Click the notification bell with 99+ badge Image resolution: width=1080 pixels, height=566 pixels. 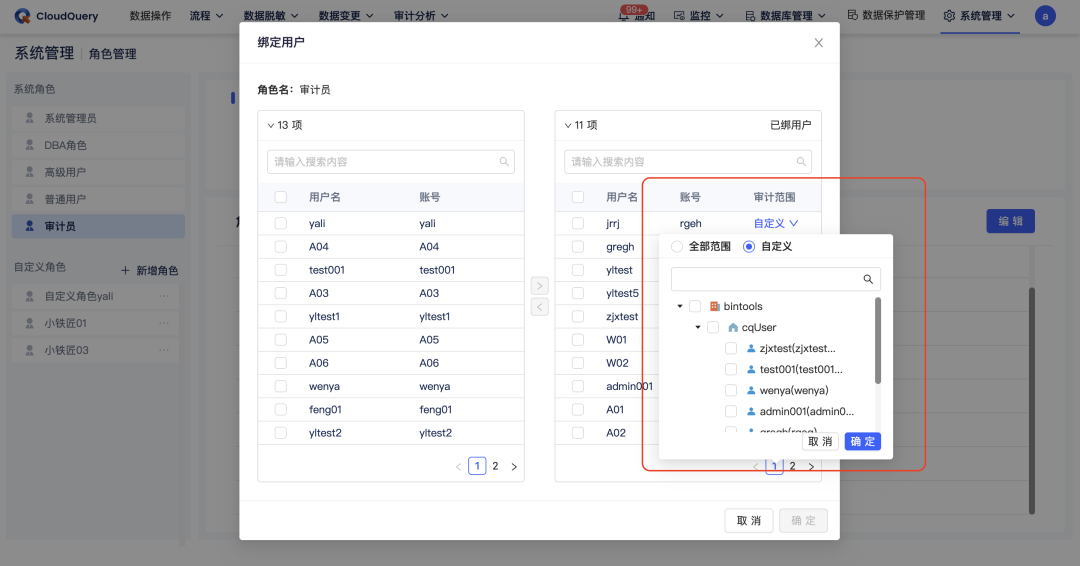click(623, 16)
